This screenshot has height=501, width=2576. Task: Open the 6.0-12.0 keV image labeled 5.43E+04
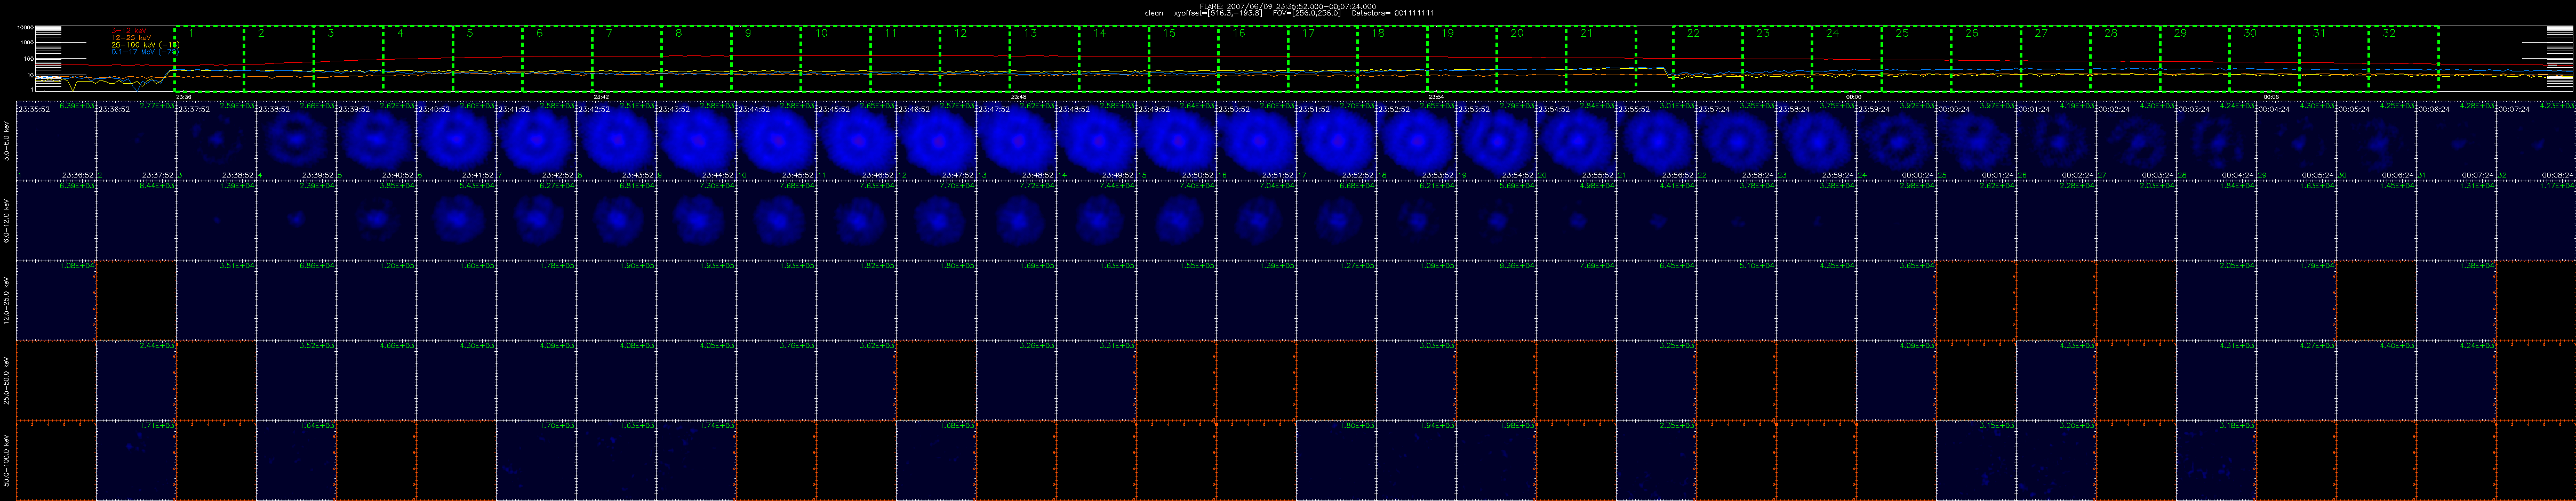click(x=456, y=221)
